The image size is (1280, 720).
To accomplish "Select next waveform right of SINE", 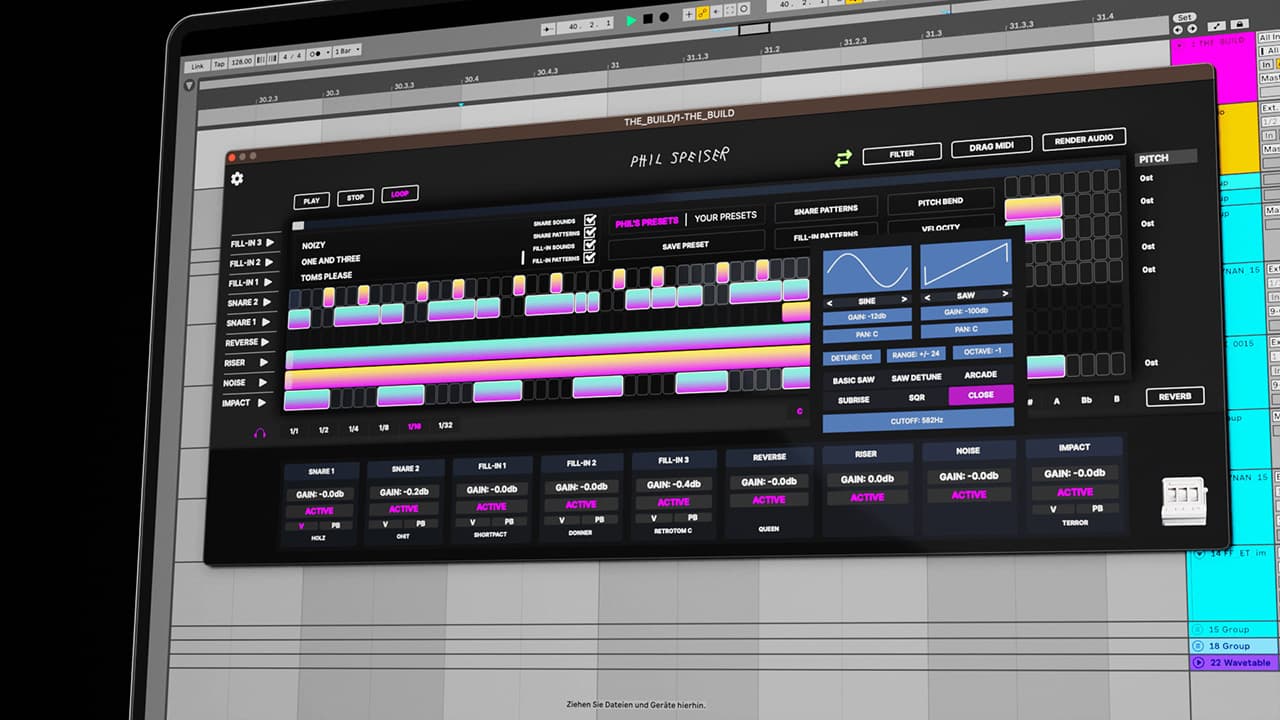I will 905,299.
